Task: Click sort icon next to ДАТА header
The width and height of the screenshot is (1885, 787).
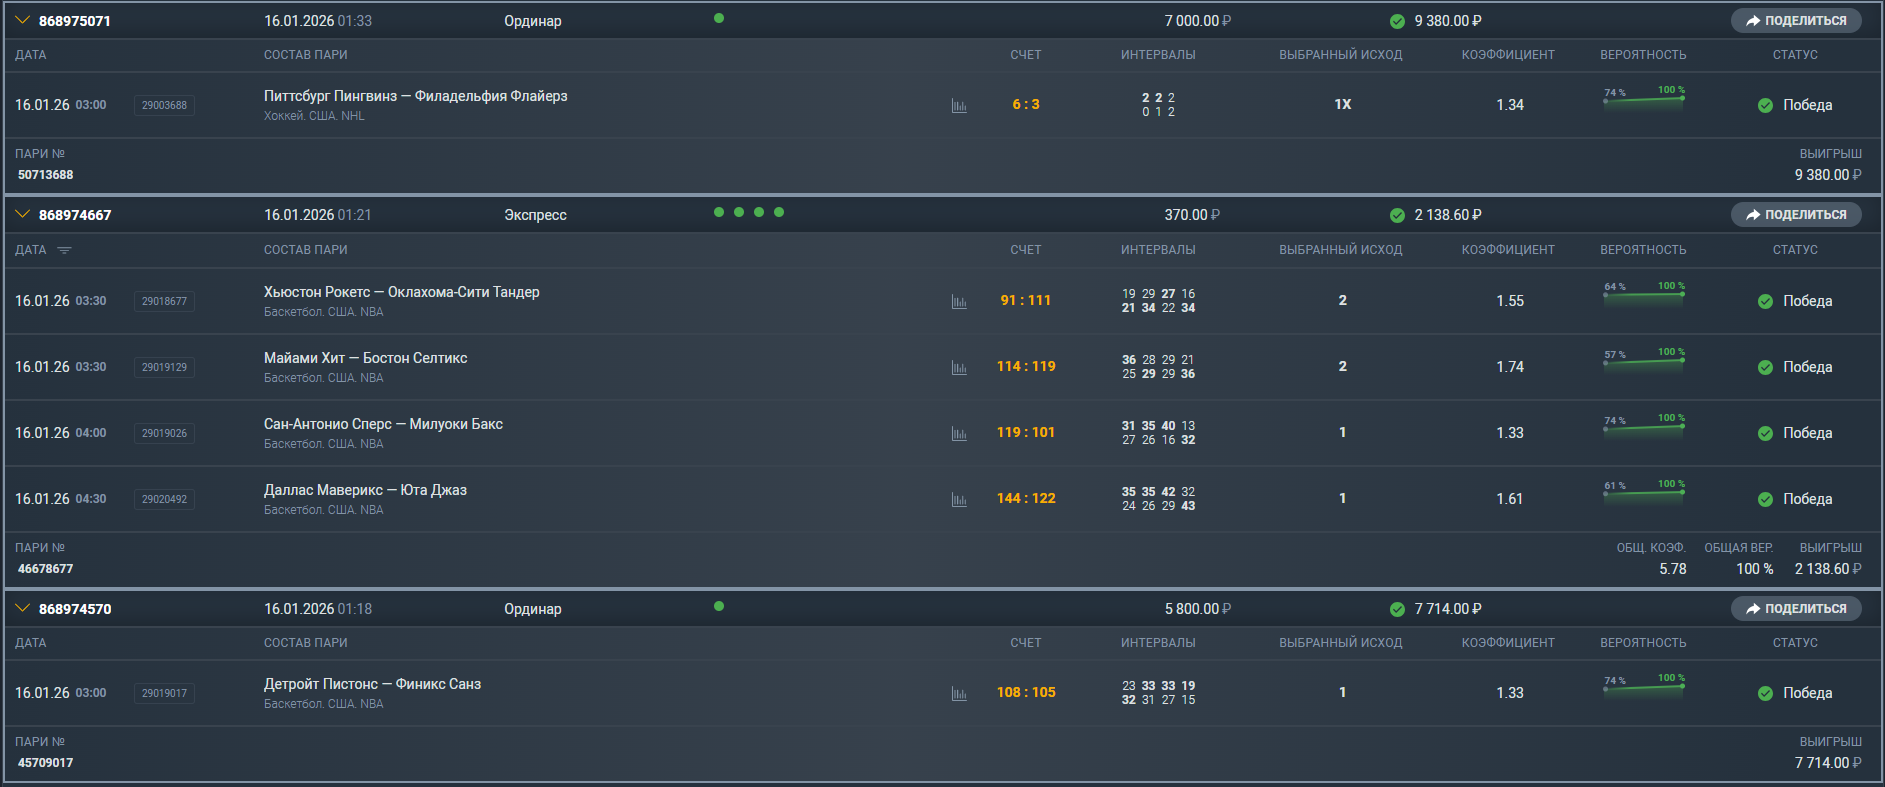Action: [x=65, y=250]
